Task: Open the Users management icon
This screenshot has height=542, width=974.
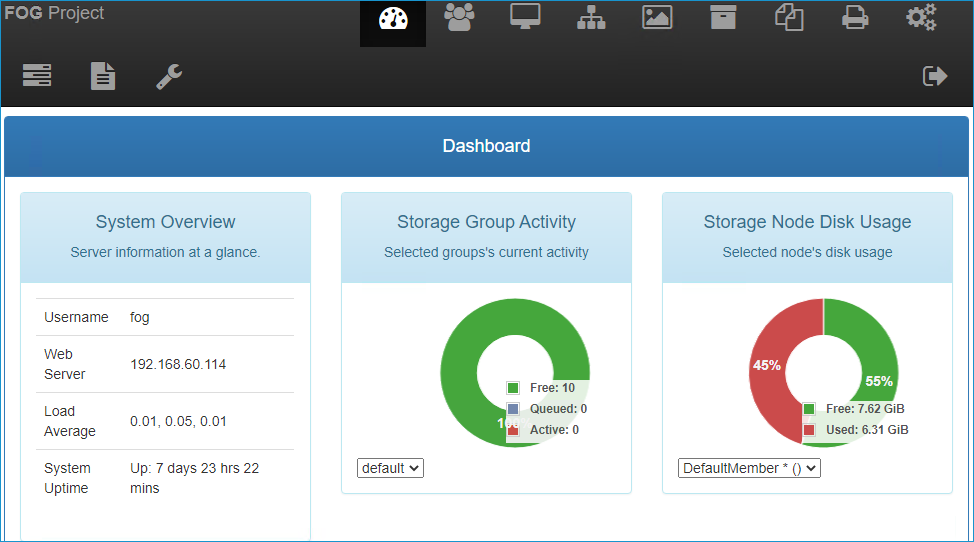Action: [460, 18]
